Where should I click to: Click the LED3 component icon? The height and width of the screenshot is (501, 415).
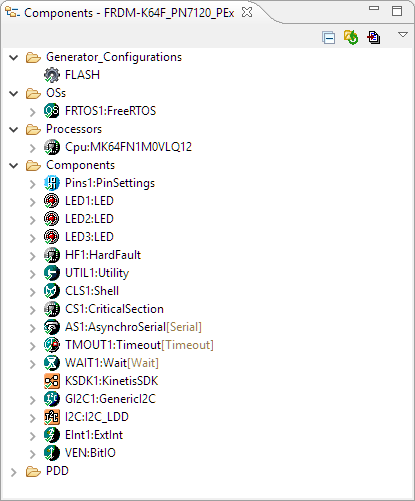click(x=52, y=237)
